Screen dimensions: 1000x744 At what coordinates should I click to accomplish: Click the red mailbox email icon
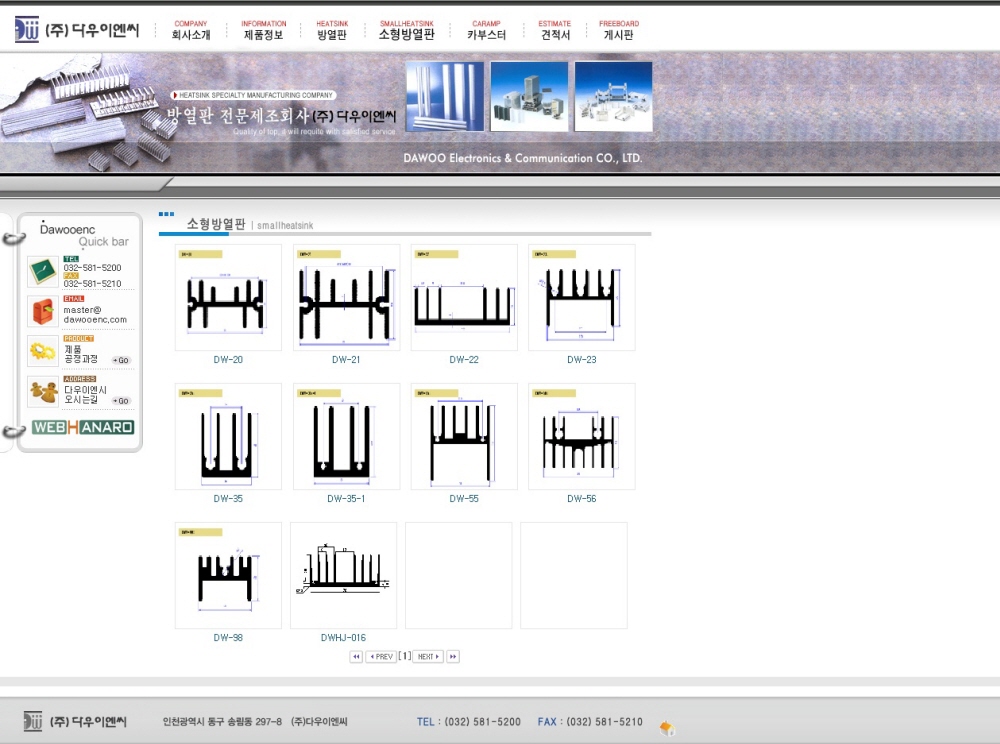point(43,311)
